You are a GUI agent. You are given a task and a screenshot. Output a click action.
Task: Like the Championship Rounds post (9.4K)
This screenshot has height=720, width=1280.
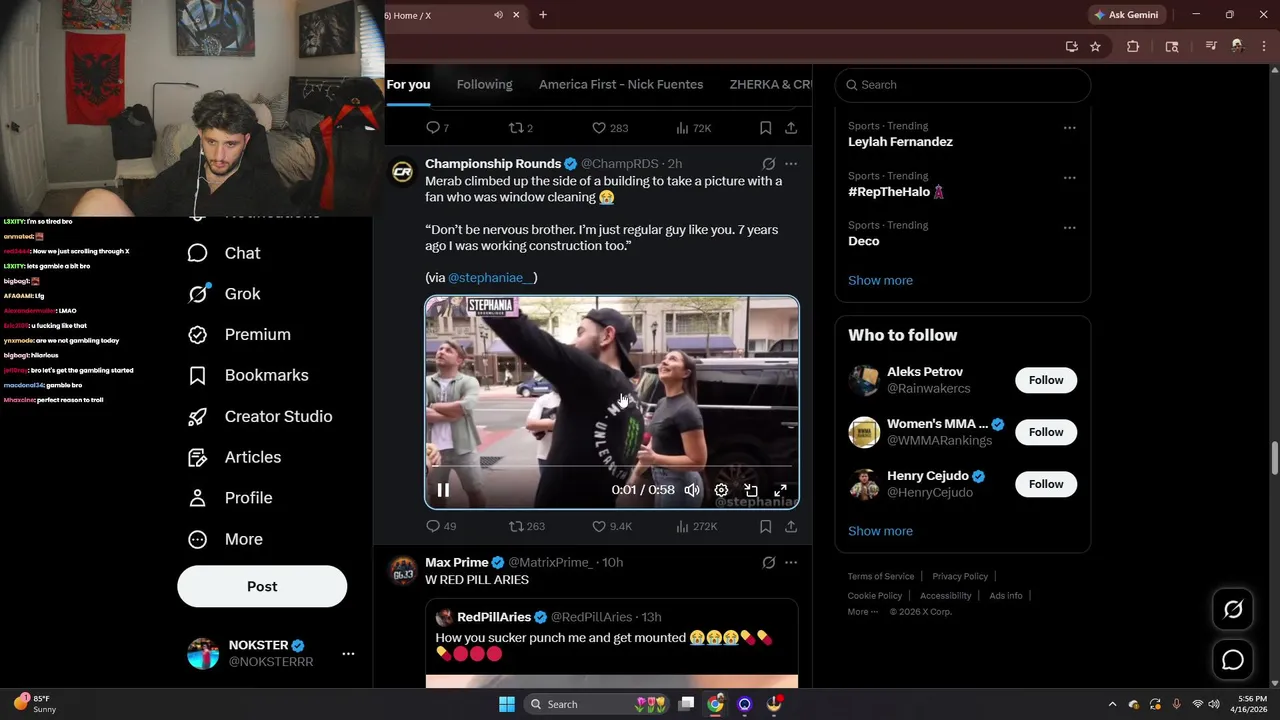pos(612,526)
